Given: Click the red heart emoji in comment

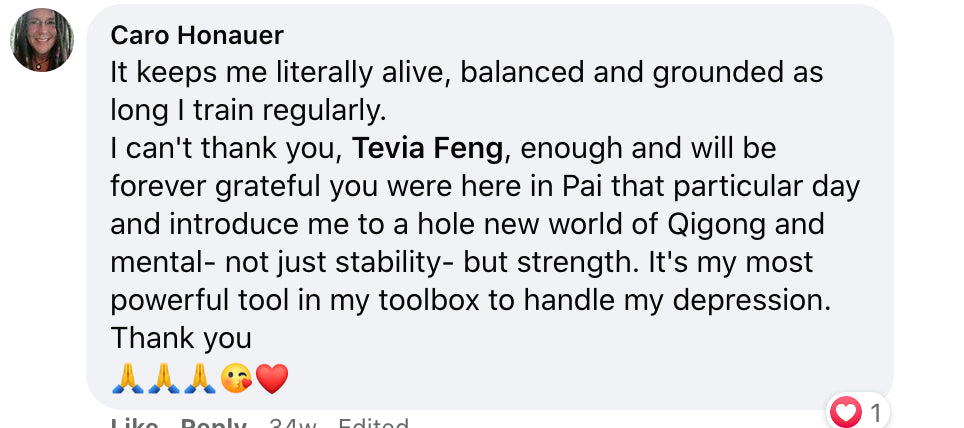Looking at the screenshot, I should 272,378.
